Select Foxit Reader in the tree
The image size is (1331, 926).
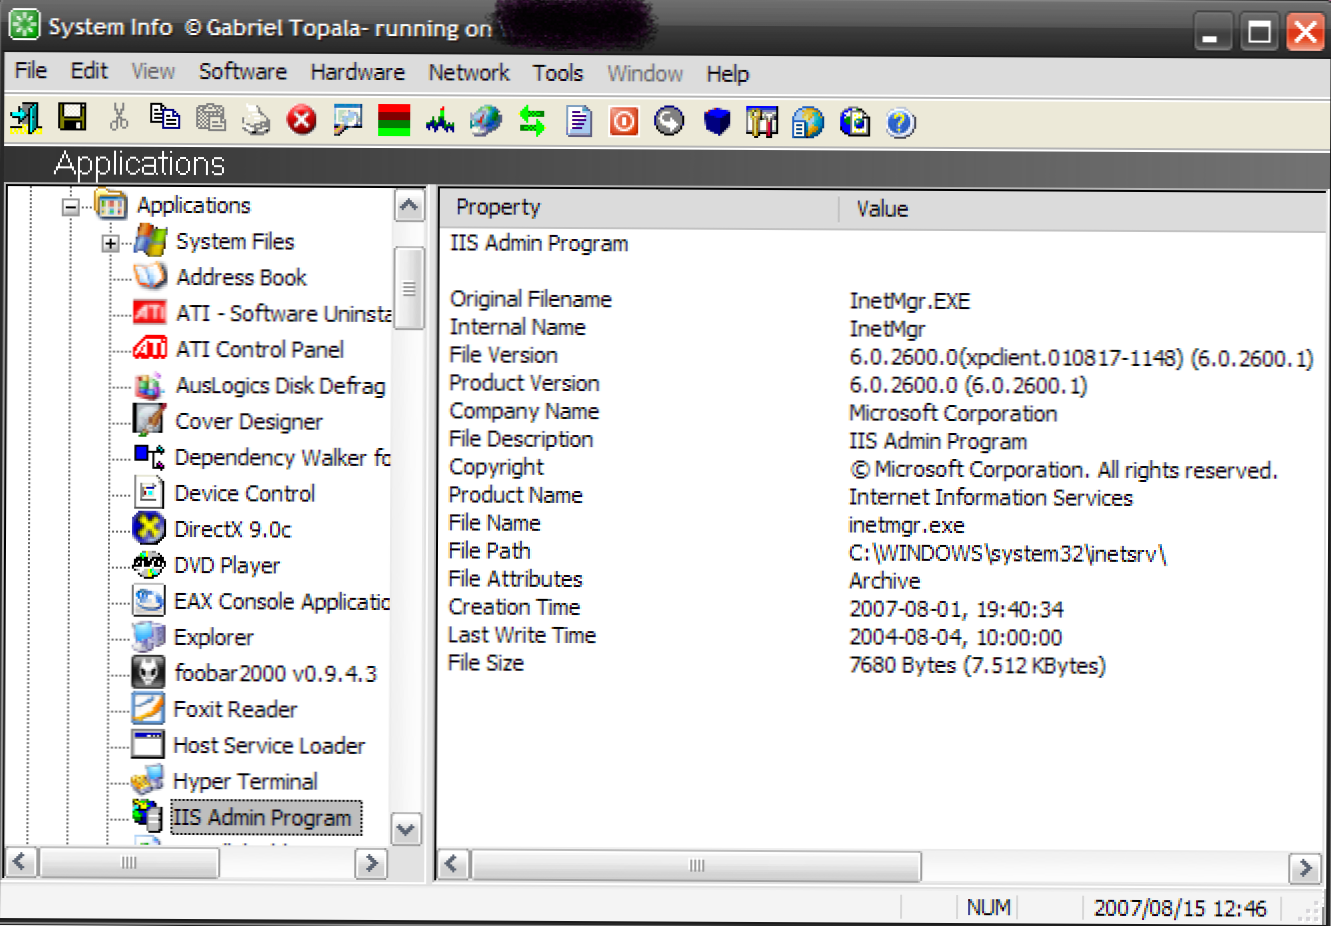pos(235,709)
